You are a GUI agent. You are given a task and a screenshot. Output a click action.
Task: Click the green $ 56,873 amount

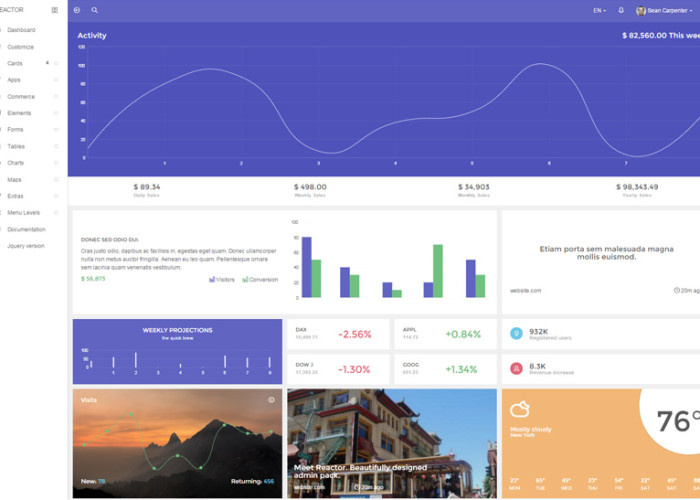(x=93, y=279)
